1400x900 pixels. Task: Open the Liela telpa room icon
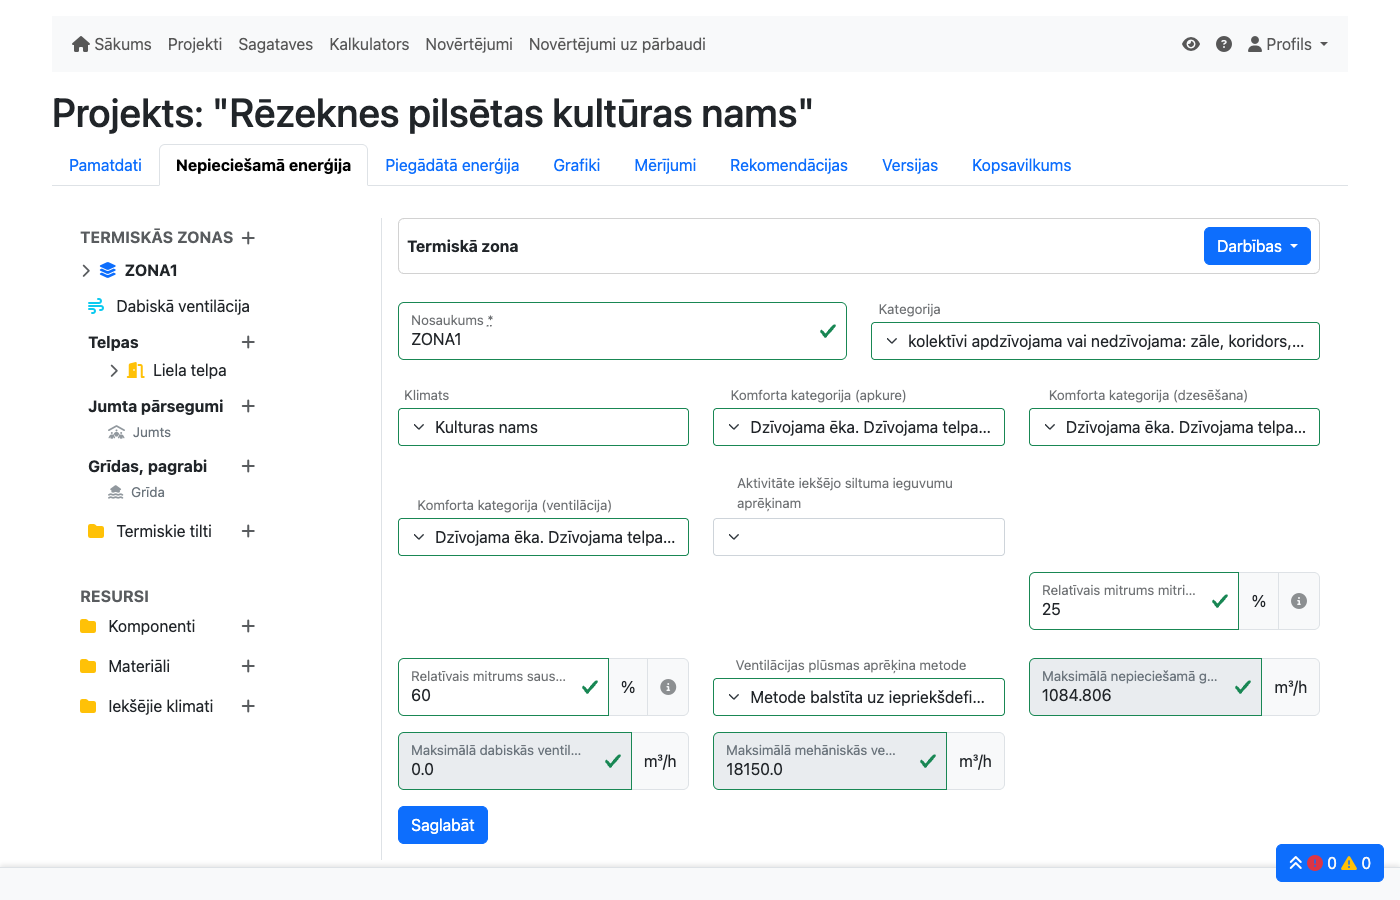point(136,370)
